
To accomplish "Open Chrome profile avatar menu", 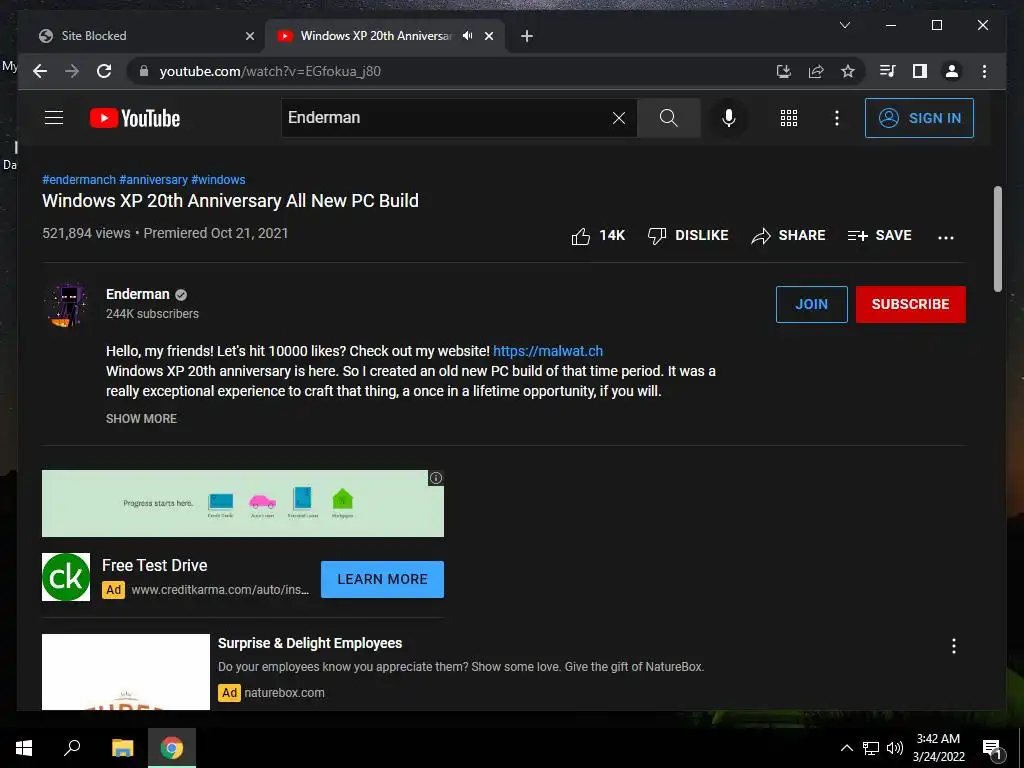I will pos(952,71).
